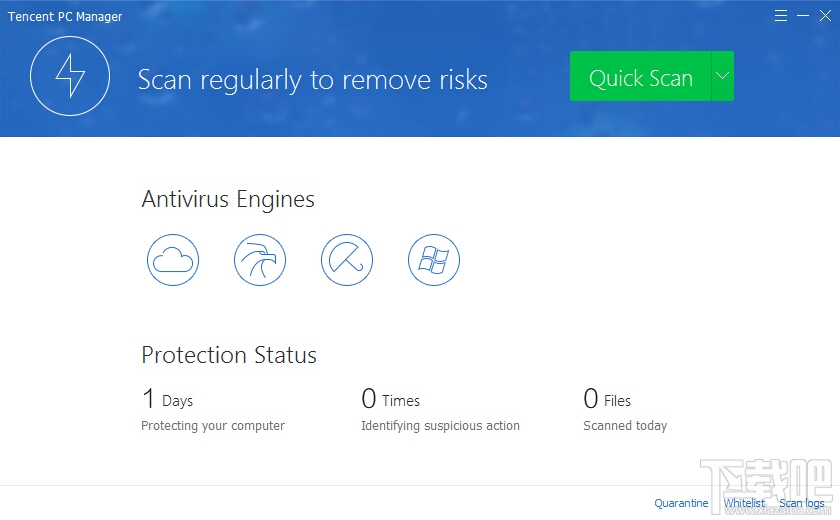The height and width of the screenshot is (520, 840).
Task: Select the eagle antivirus engine icon
Action: point(260,261)
